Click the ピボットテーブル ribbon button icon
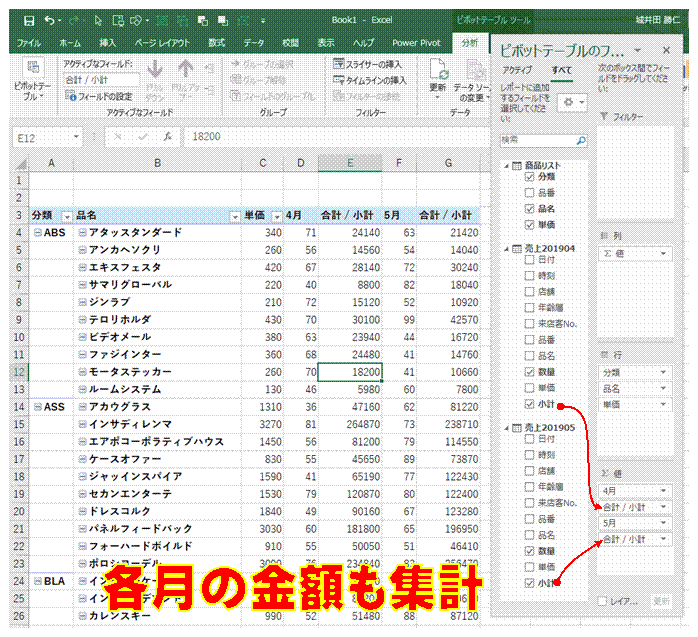Viewport: 698px width, 637px height. click(33, 67)
